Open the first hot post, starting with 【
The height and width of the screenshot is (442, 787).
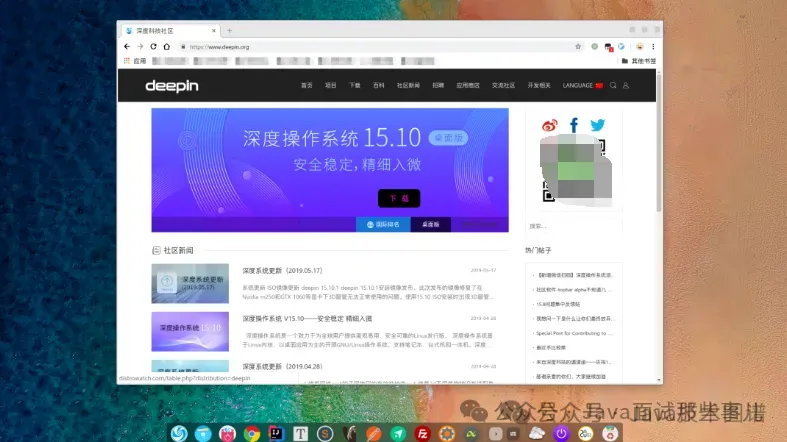pos(575,275)
